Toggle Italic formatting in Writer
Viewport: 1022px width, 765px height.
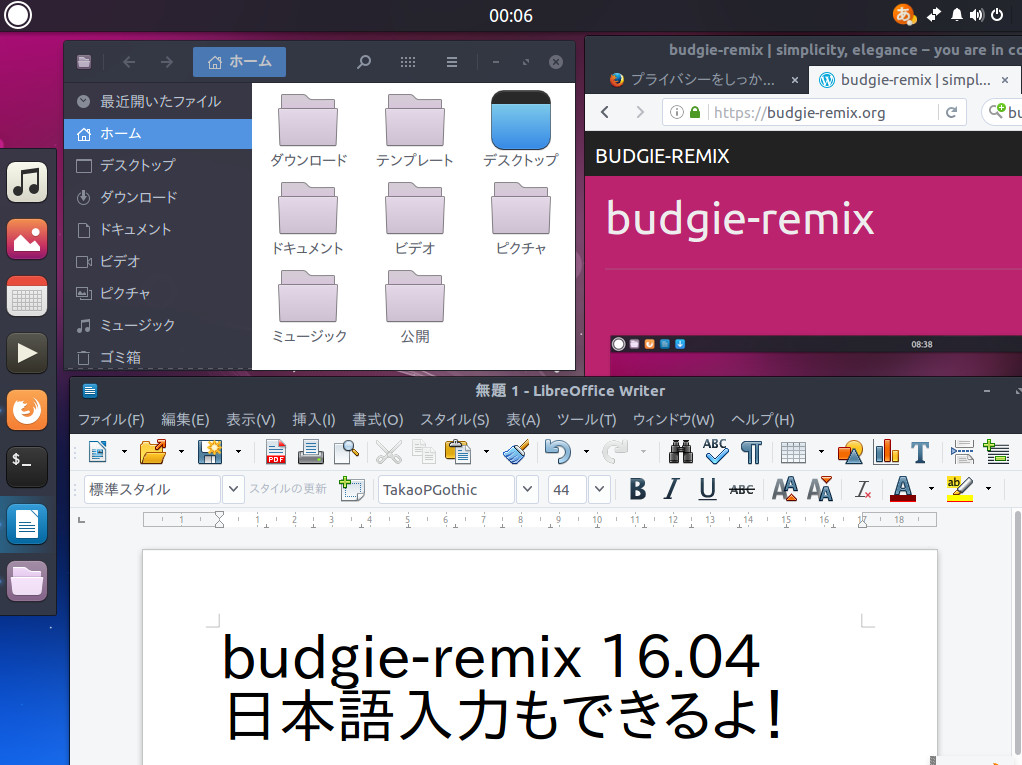point(671,489)
